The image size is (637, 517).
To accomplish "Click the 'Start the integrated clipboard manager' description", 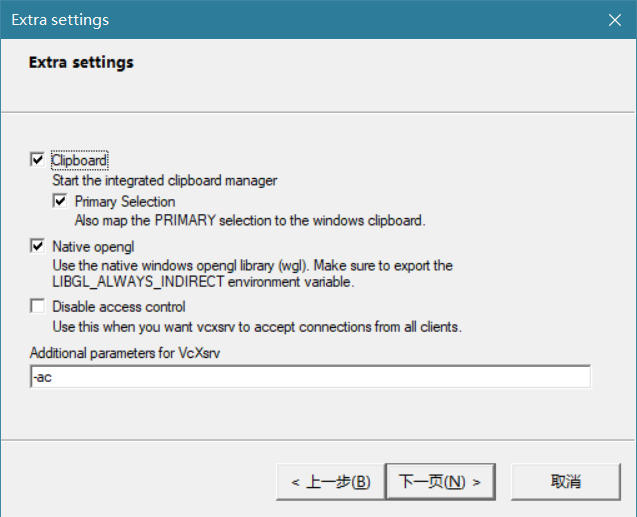I will pos(165,180).
